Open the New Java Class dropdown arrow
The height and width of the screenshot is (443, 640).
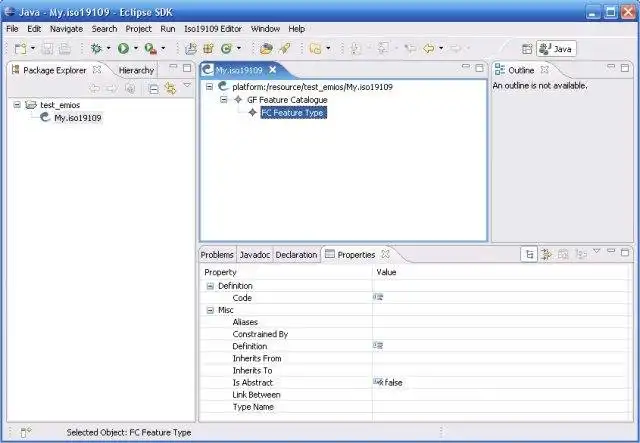coord(239,49)
